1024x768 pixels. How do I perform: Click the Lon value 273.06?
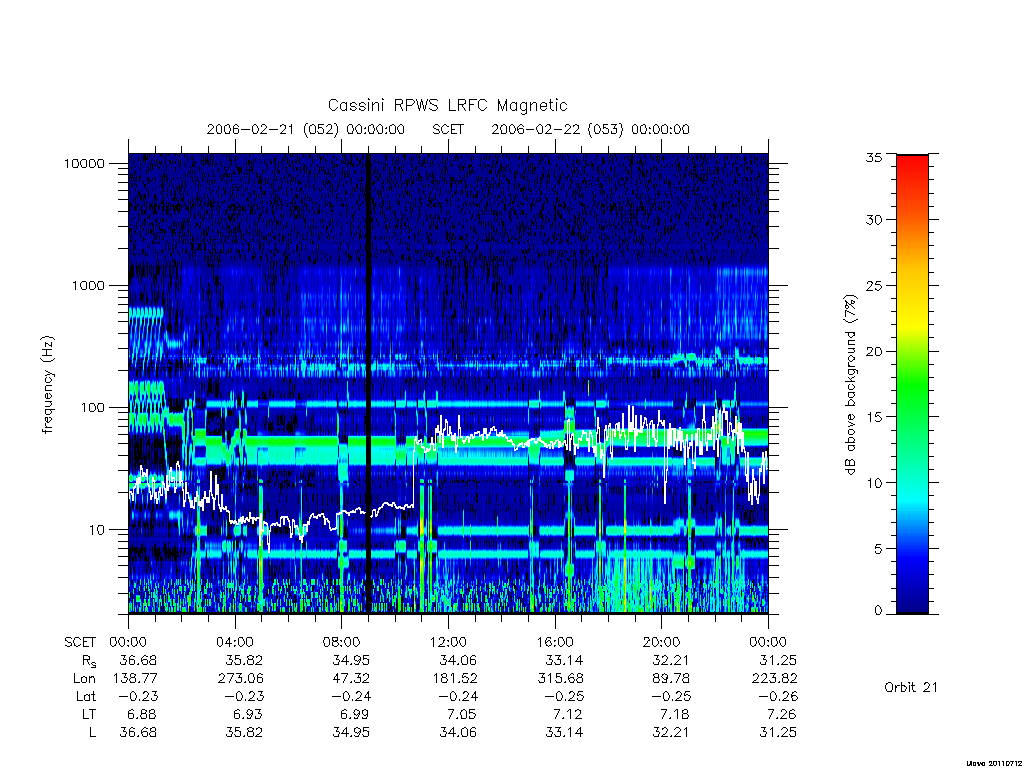(240, 679)
